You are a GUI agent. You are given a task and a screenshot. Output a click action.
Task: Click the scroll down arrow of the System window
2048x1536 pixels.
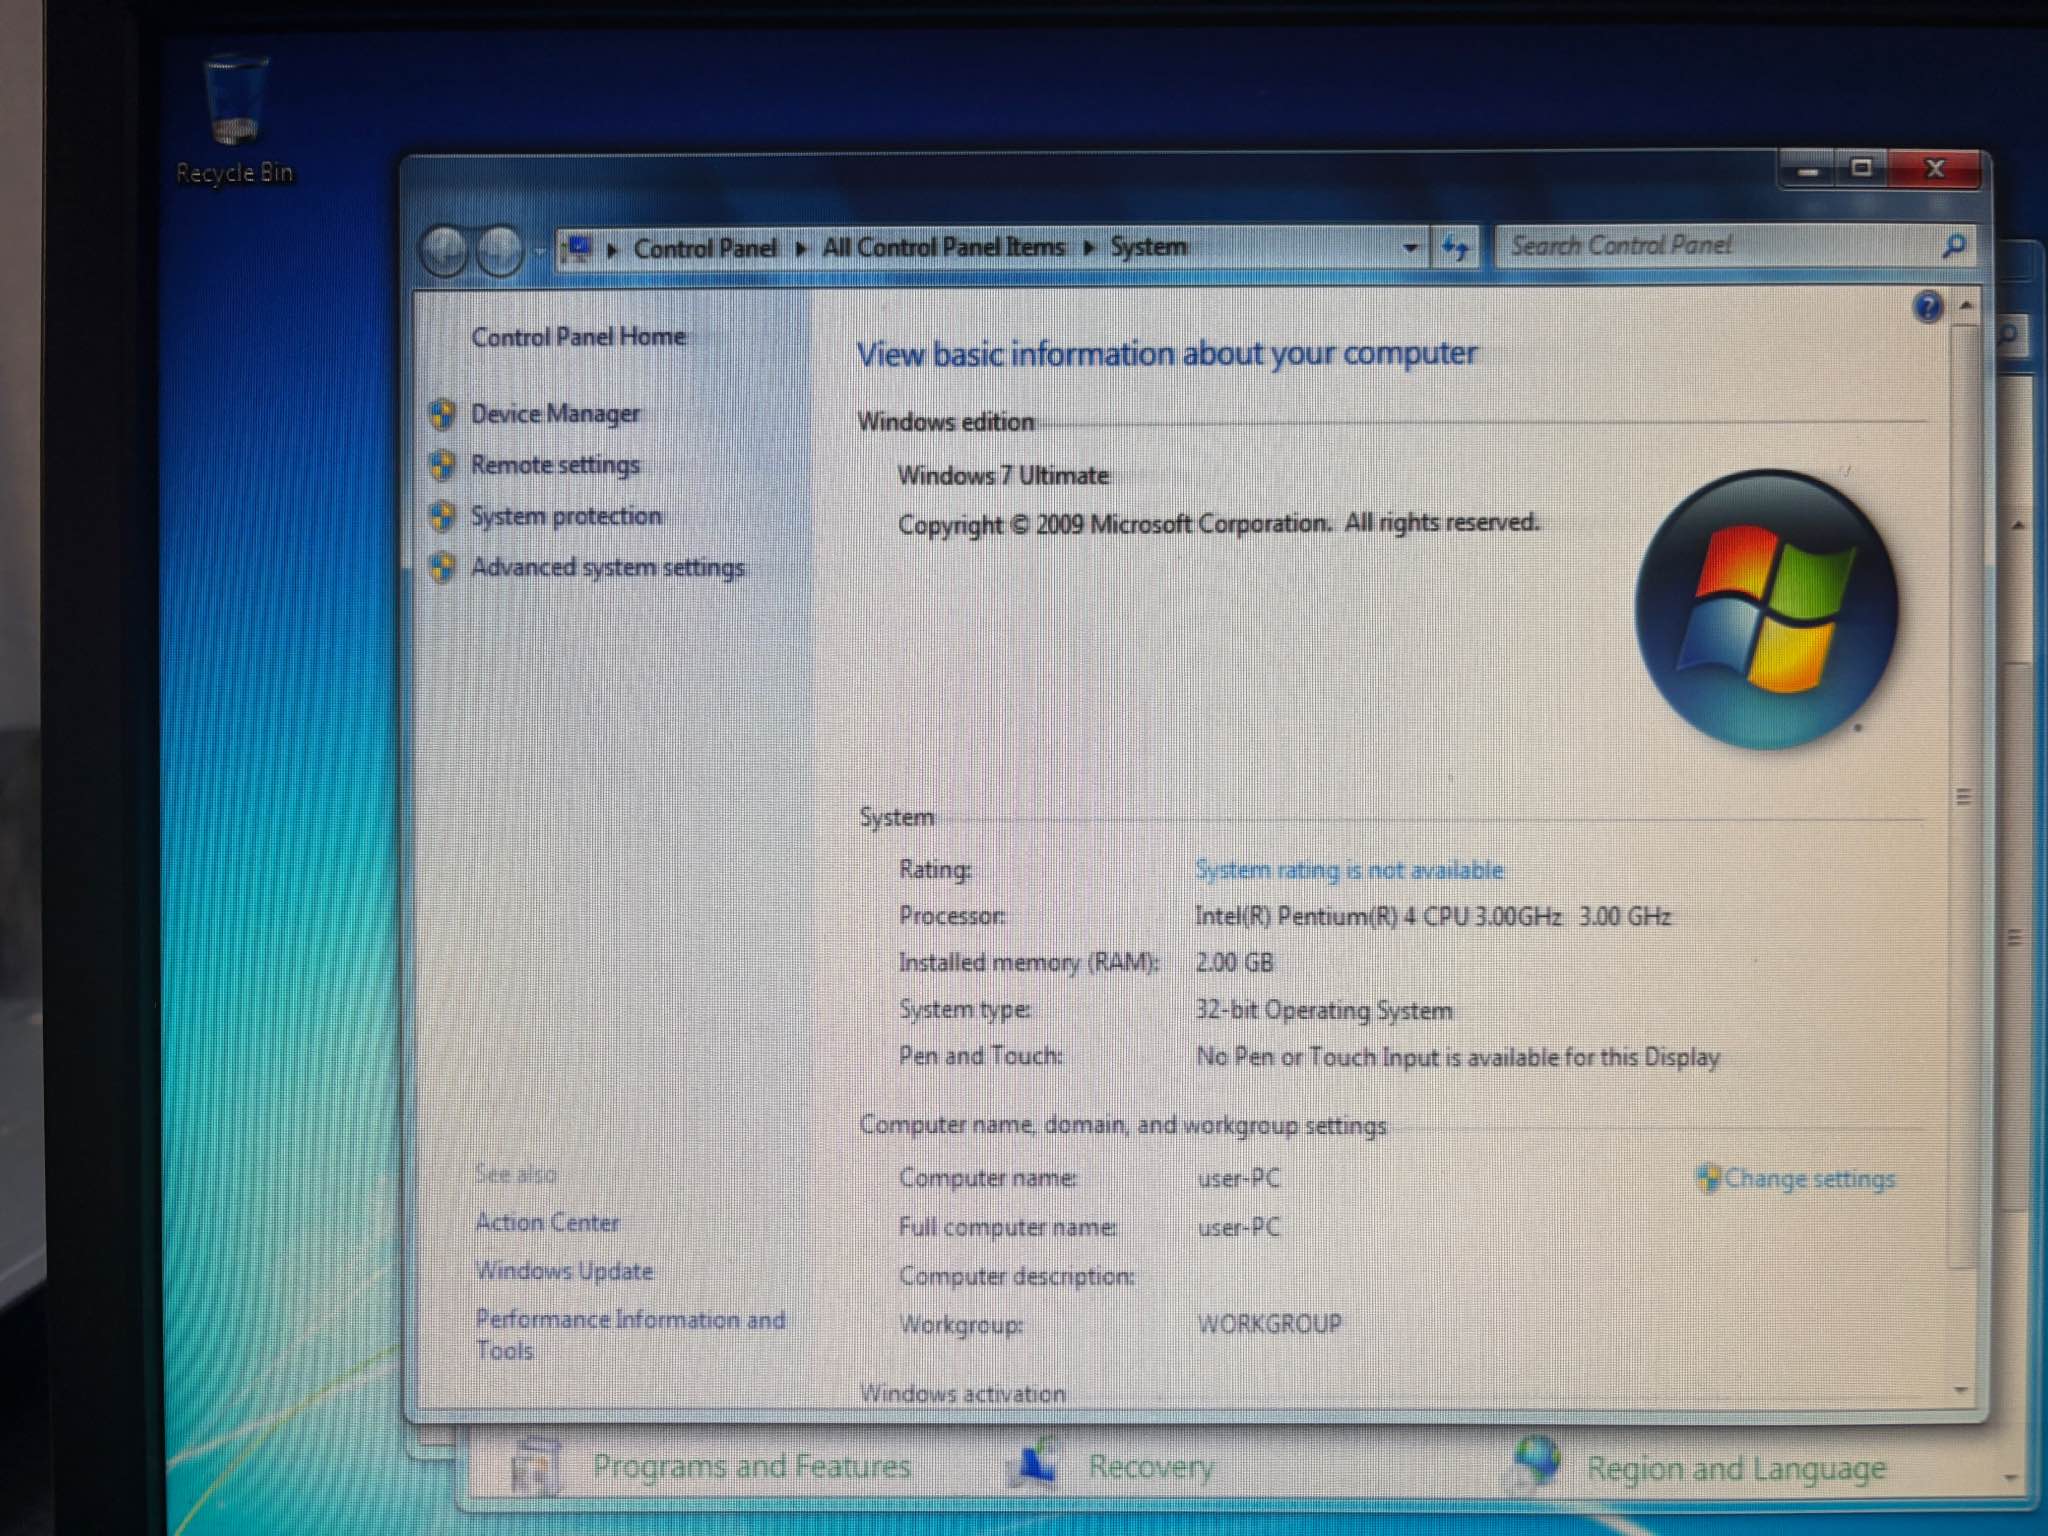coord(1960,1390)
